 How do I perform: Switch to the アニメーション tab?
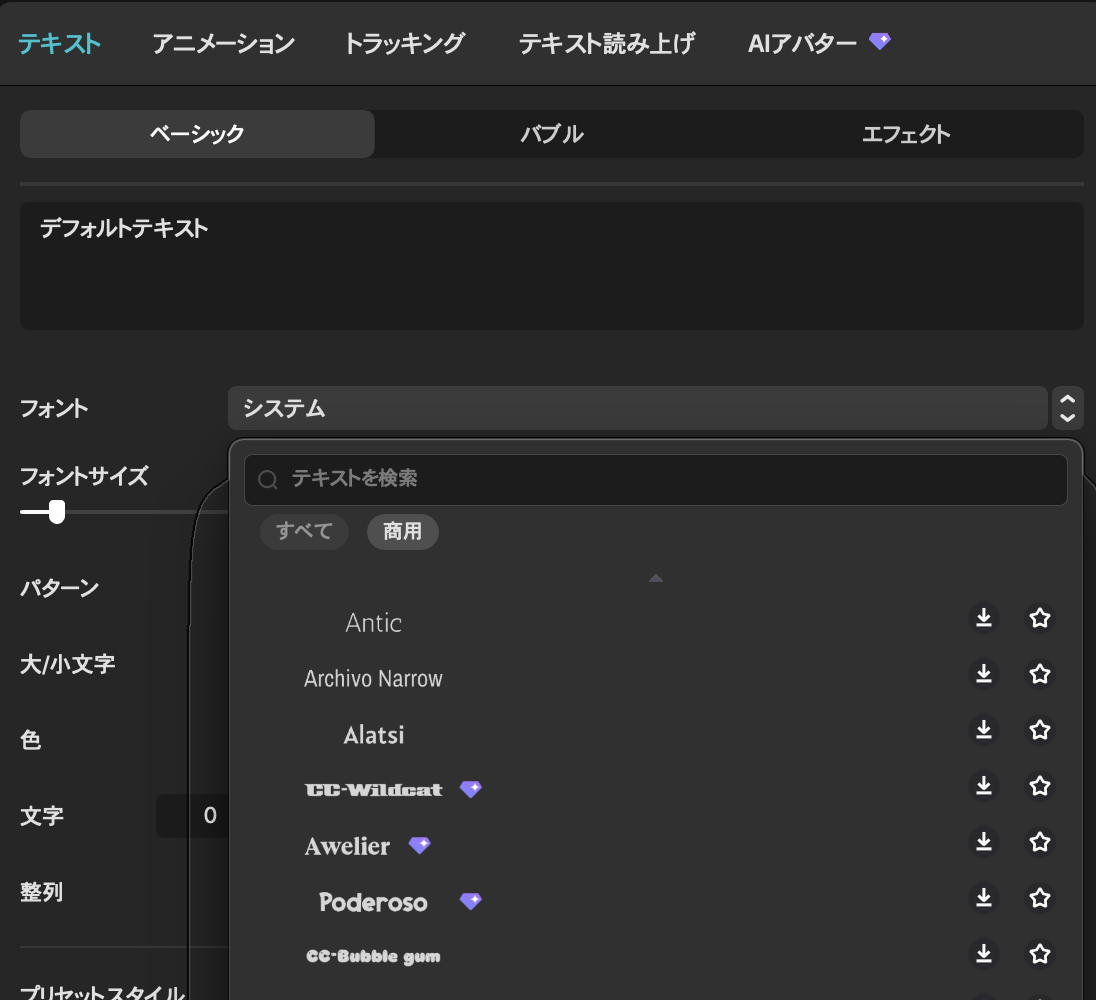tap(223, 43)
